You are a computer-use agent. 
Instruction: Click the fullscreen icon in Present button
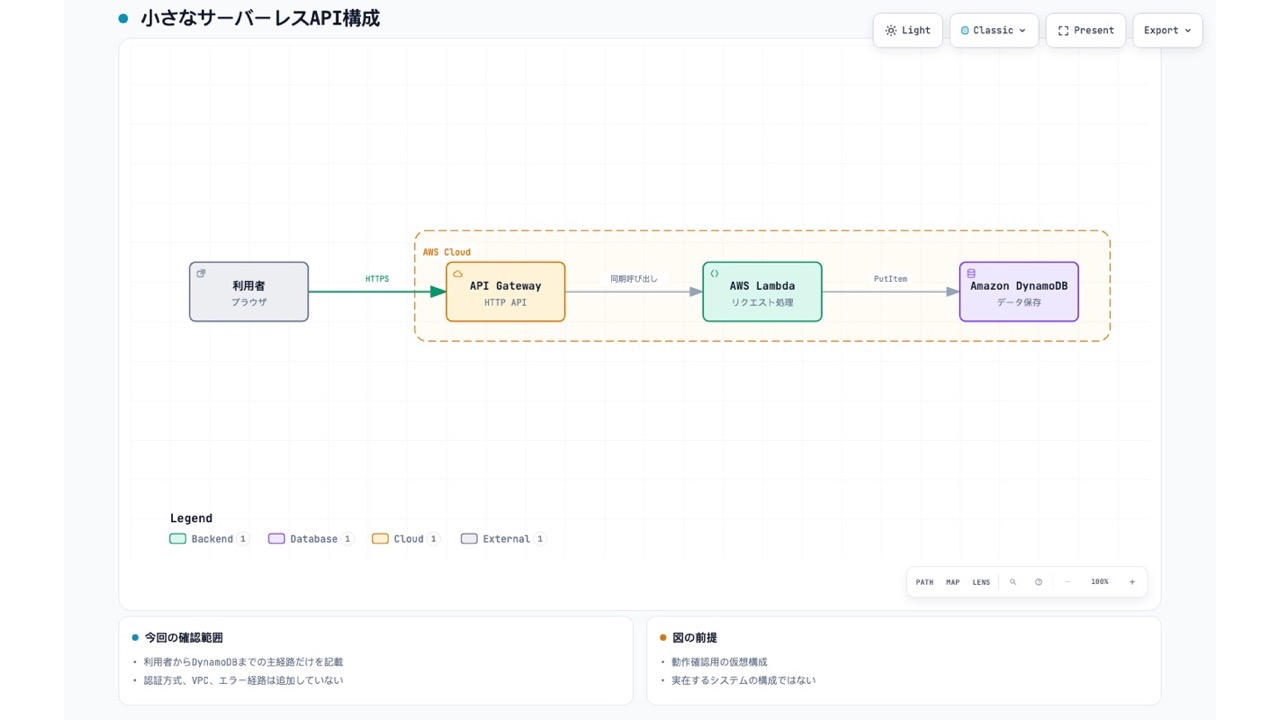click(1063, 30)
